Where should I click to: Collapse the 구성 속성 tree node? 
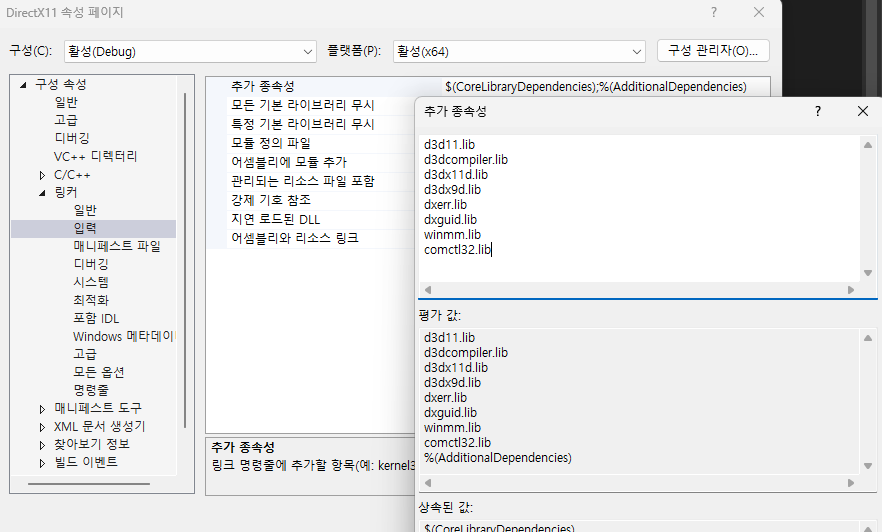[x=24, y=85]
